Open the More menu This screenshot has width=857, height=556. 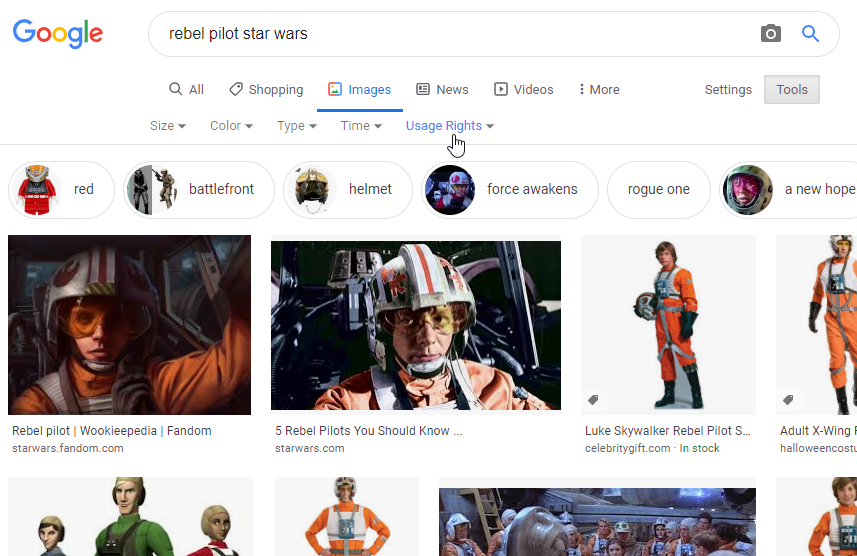pos(599,89)
